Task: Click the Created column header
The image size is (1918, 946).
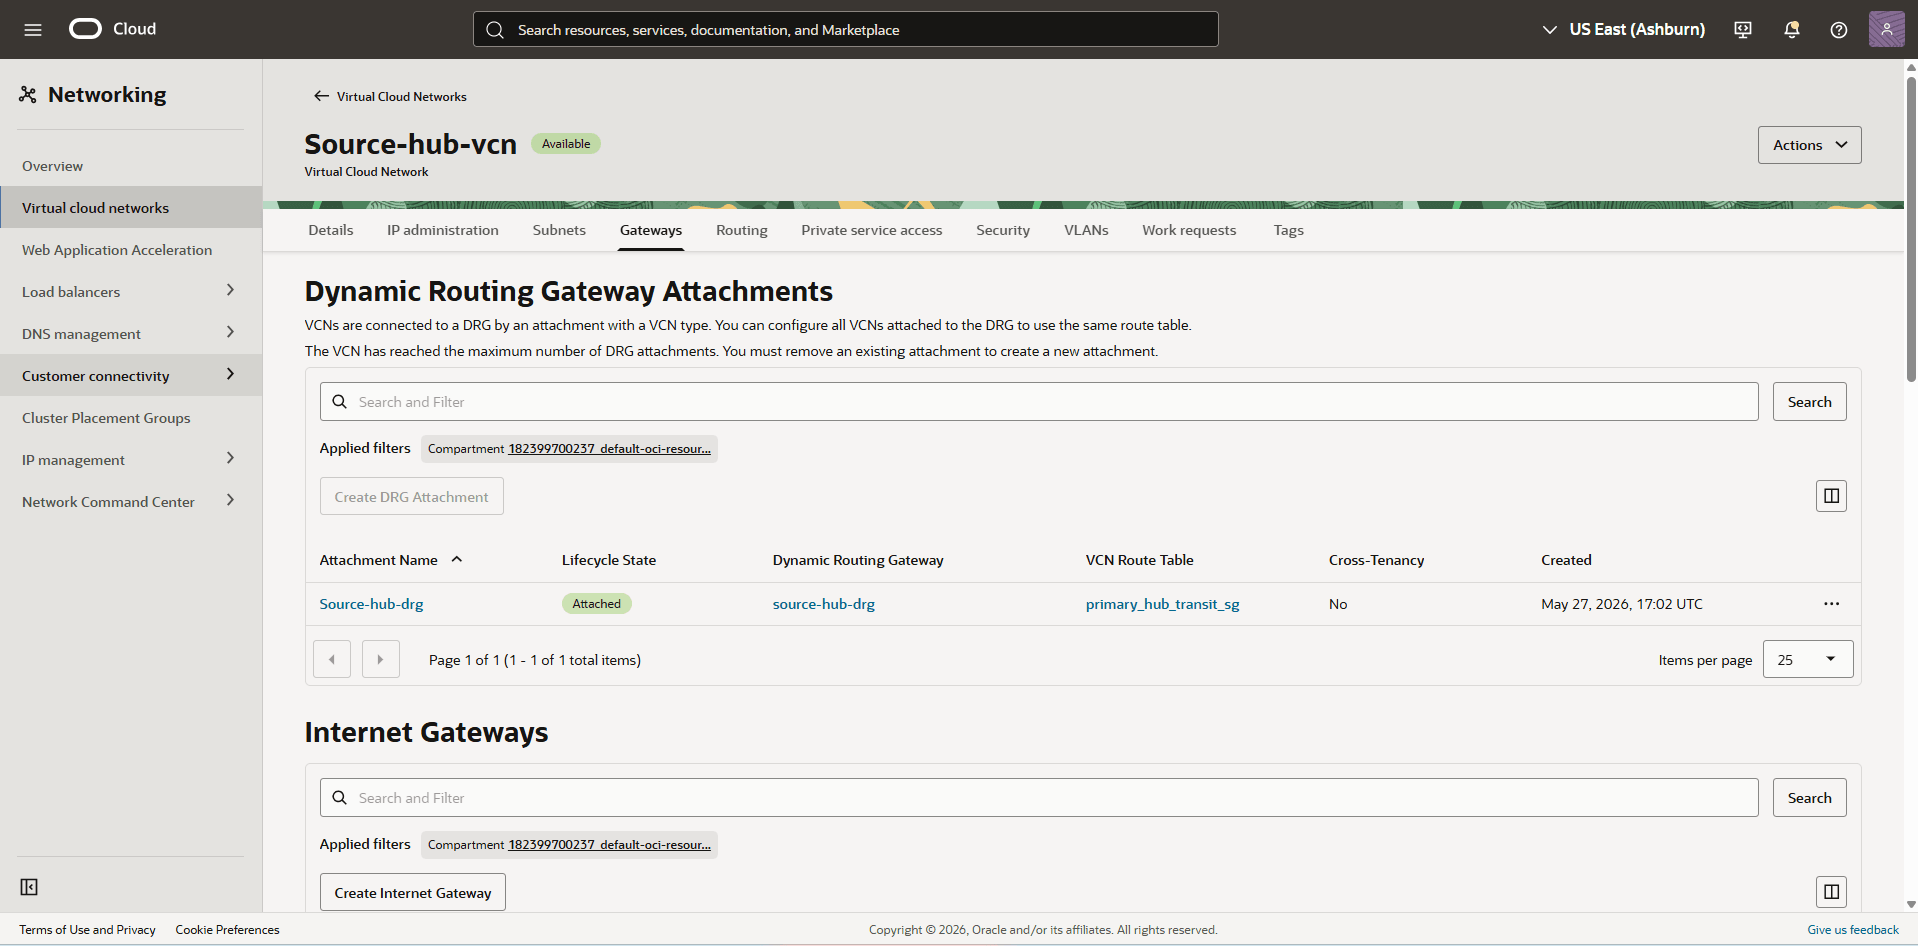Action: pyautogui.click(x=1566, y=560)
